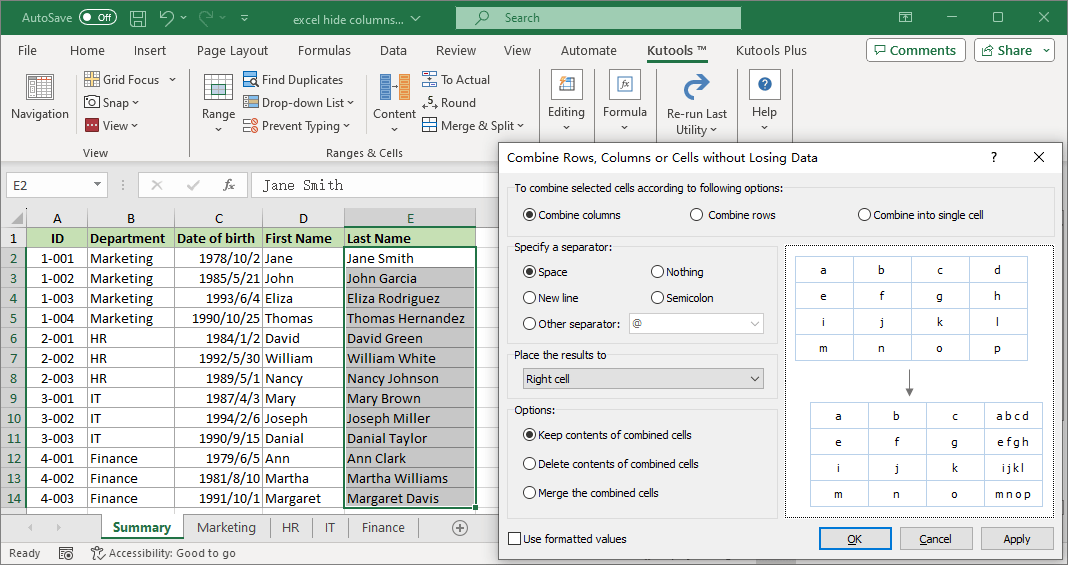
Task: Select Delete contents of combined cells
Action: click(530, 464)
